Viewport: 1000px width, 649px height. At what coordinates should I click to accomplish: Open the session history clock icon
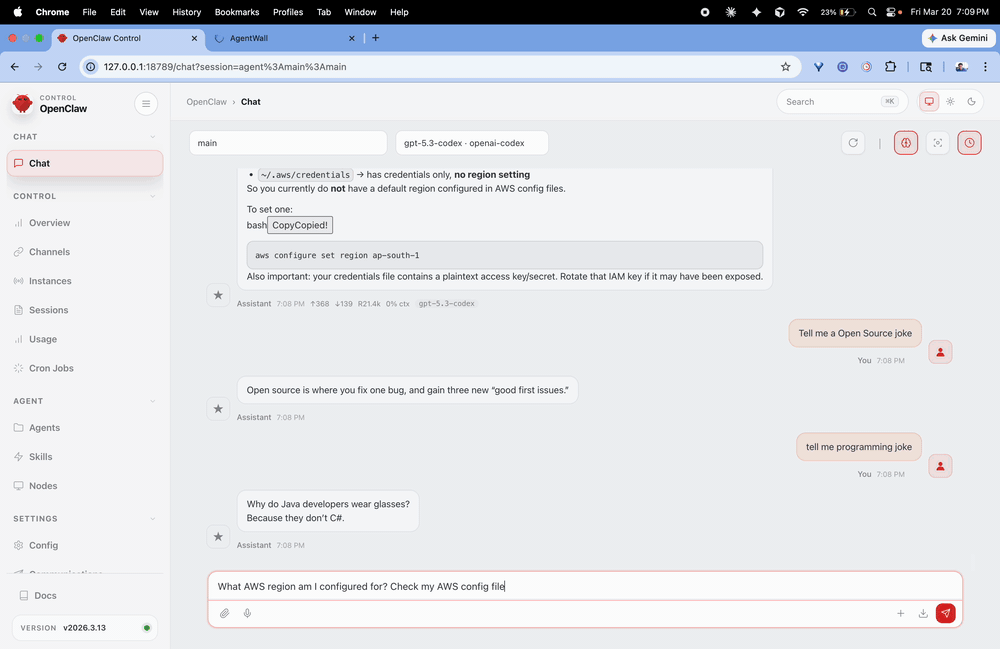point(969,142)
